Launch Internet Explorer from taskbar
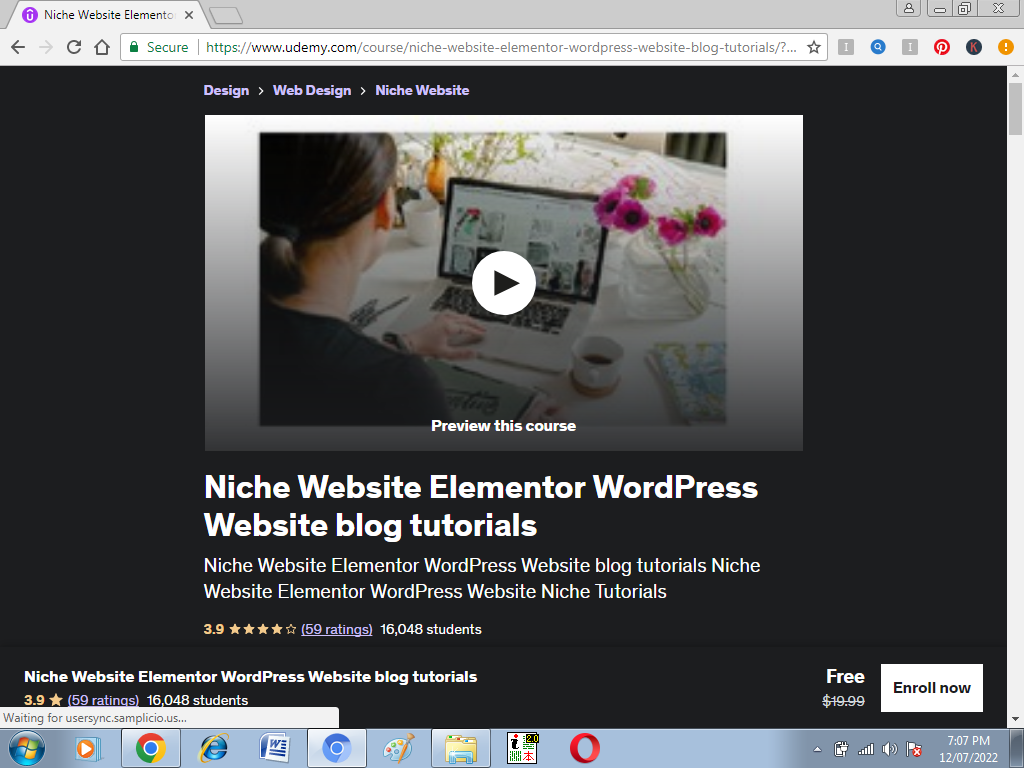 pyautogui.click(x=213, y=748)
